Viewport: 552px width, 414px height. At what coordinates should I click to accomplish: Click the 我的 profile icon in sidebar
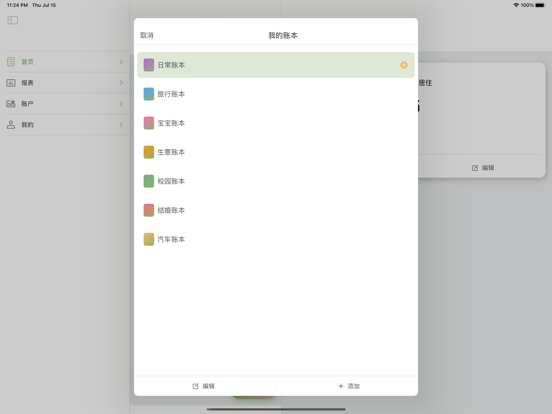point(11,125)
